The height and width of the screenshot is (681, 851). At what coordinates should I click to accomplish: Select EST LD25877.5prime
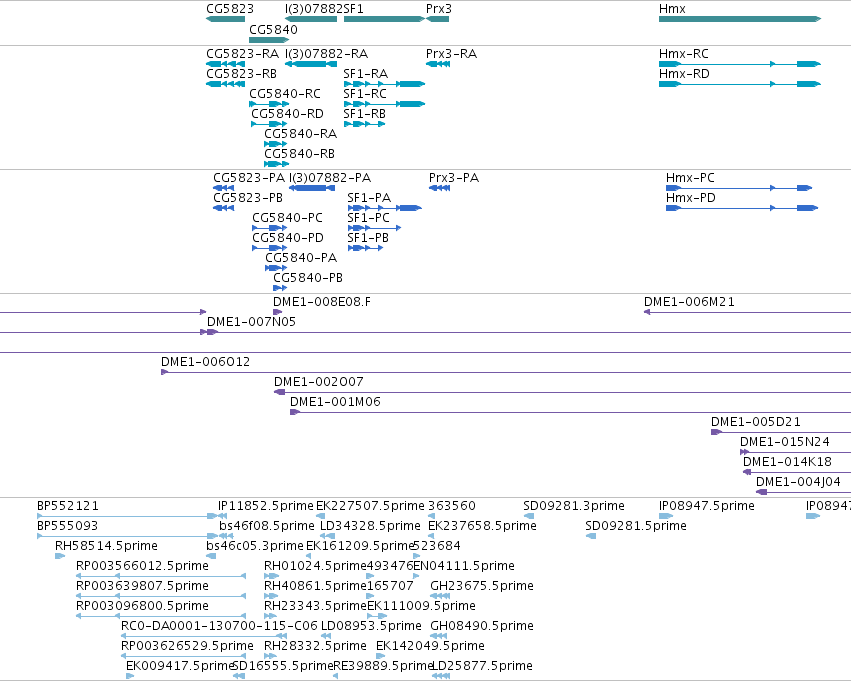pyautogui.click(x=441, y=676)
